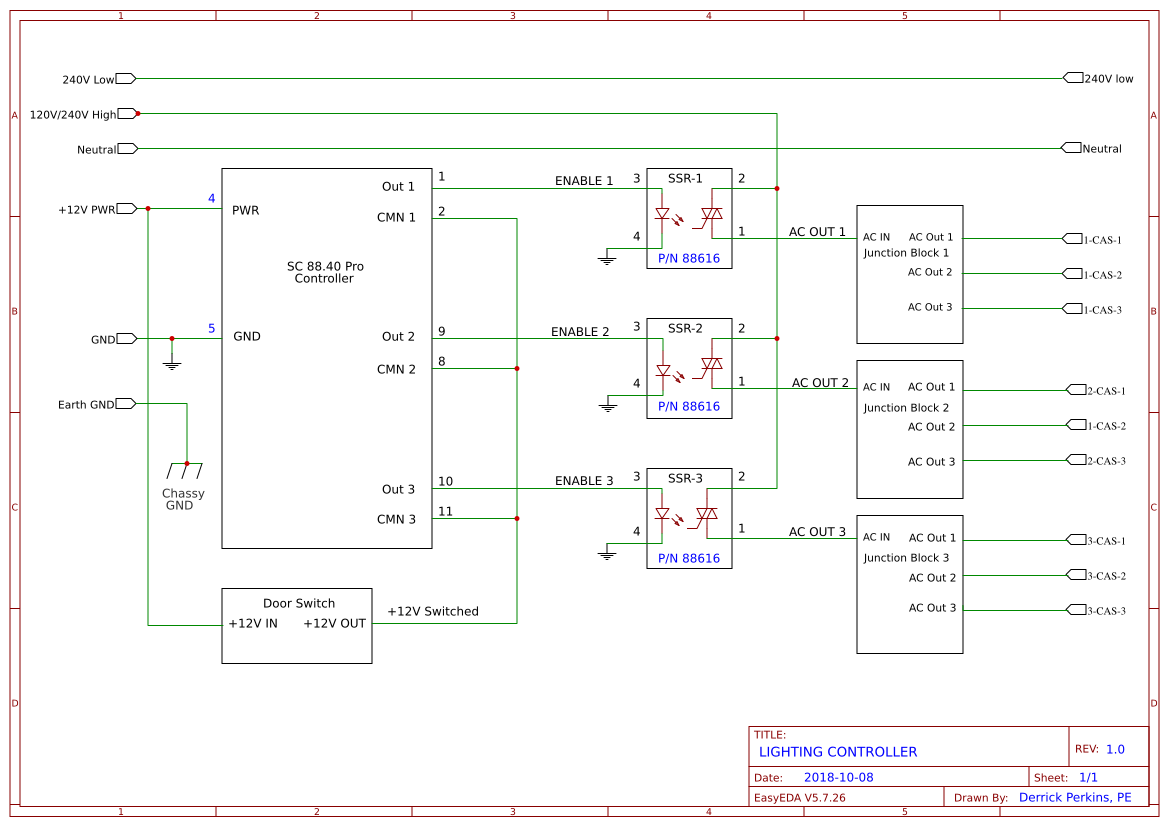Click Derrick Perkins, PE author name
The height and width of the screenshot is (827, 1169).
(1075, 797)
